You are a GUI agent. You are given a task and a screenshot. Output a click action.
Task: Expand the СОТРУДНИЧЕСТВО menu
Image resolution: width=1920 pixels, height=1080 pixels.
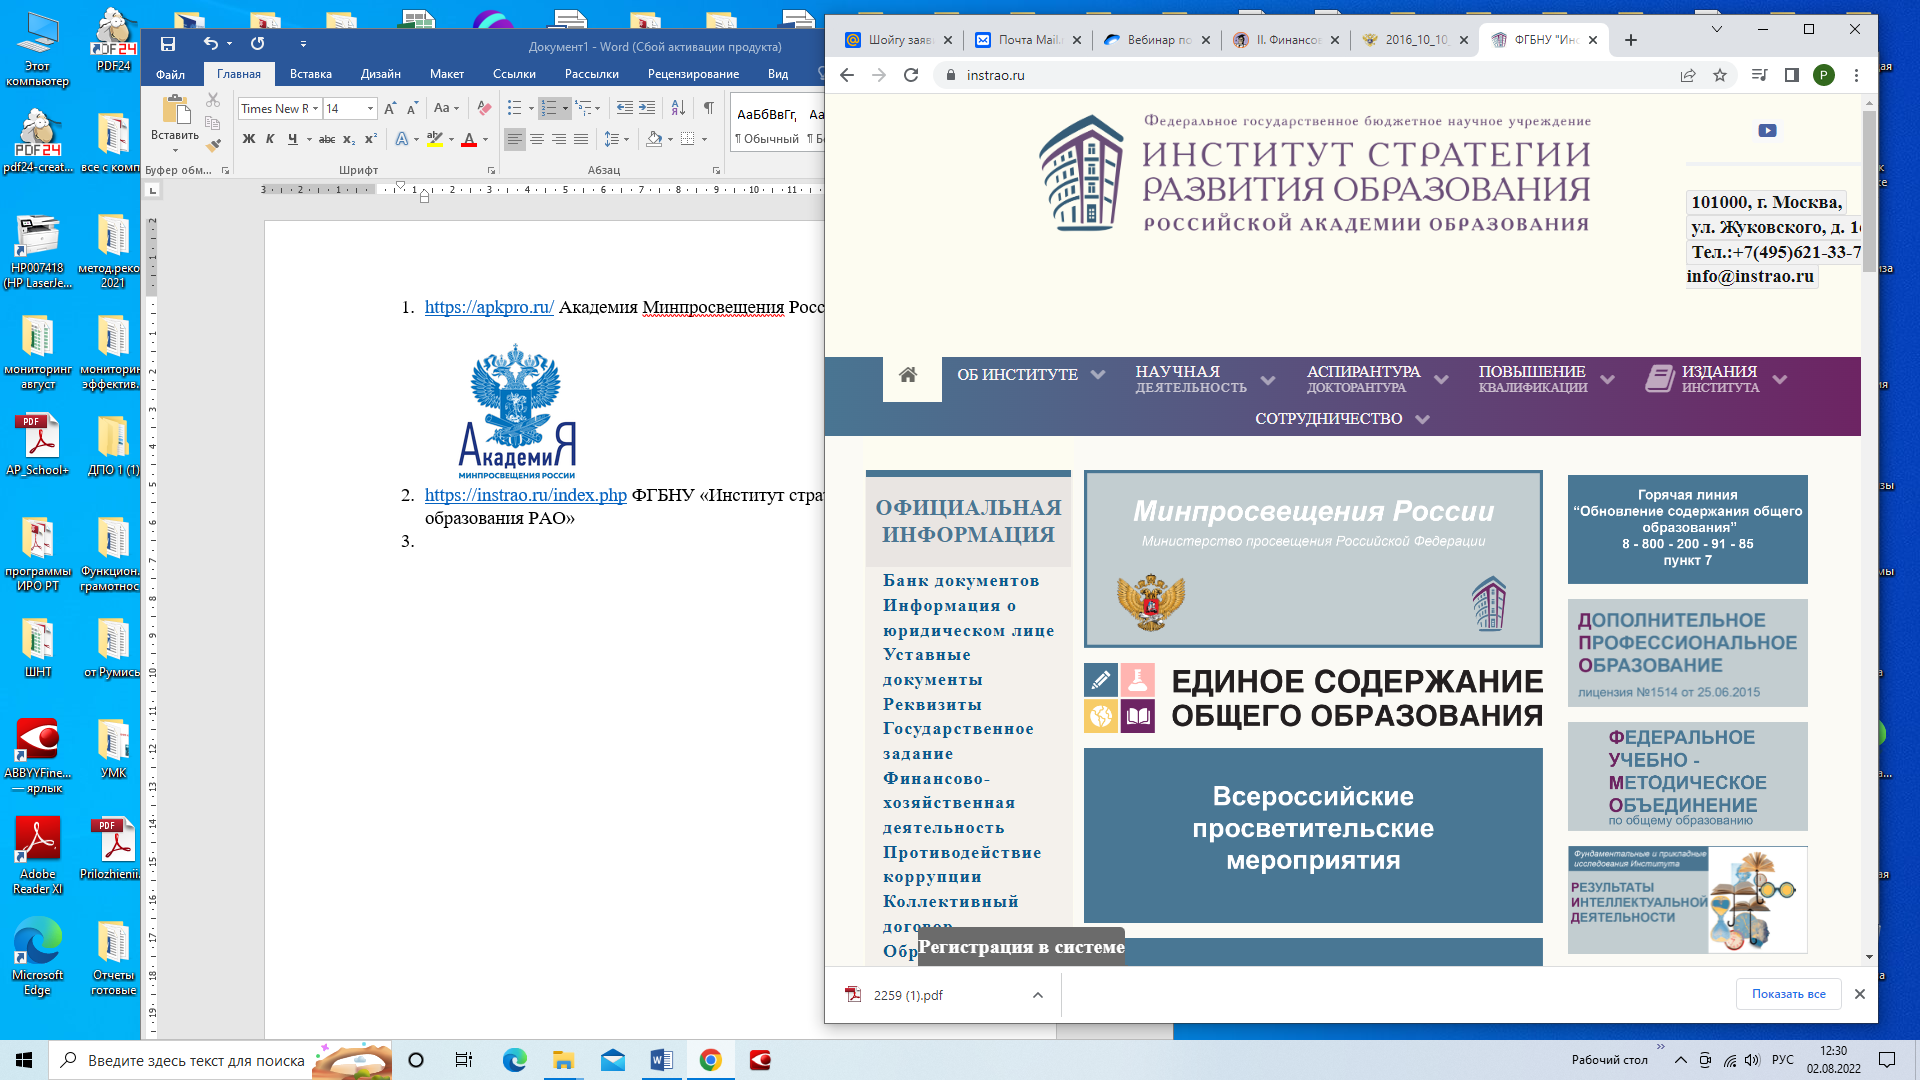1342,419
